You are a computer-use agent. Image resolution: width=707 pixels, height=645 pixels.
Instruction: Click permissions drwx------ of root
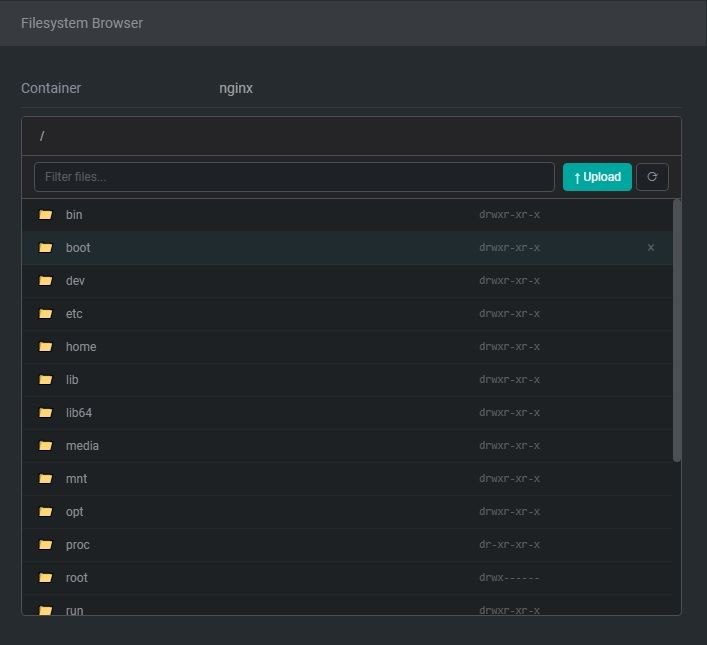coord(510,577)
